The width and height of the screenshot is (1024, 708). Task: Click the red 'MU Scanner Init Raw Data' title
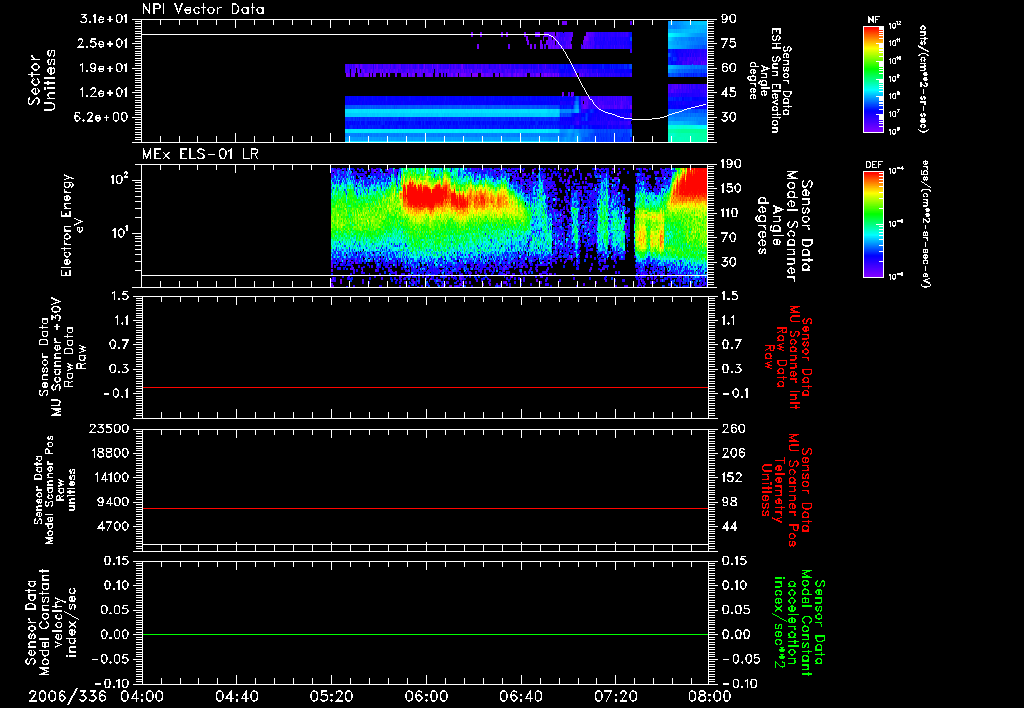point(788,357)
